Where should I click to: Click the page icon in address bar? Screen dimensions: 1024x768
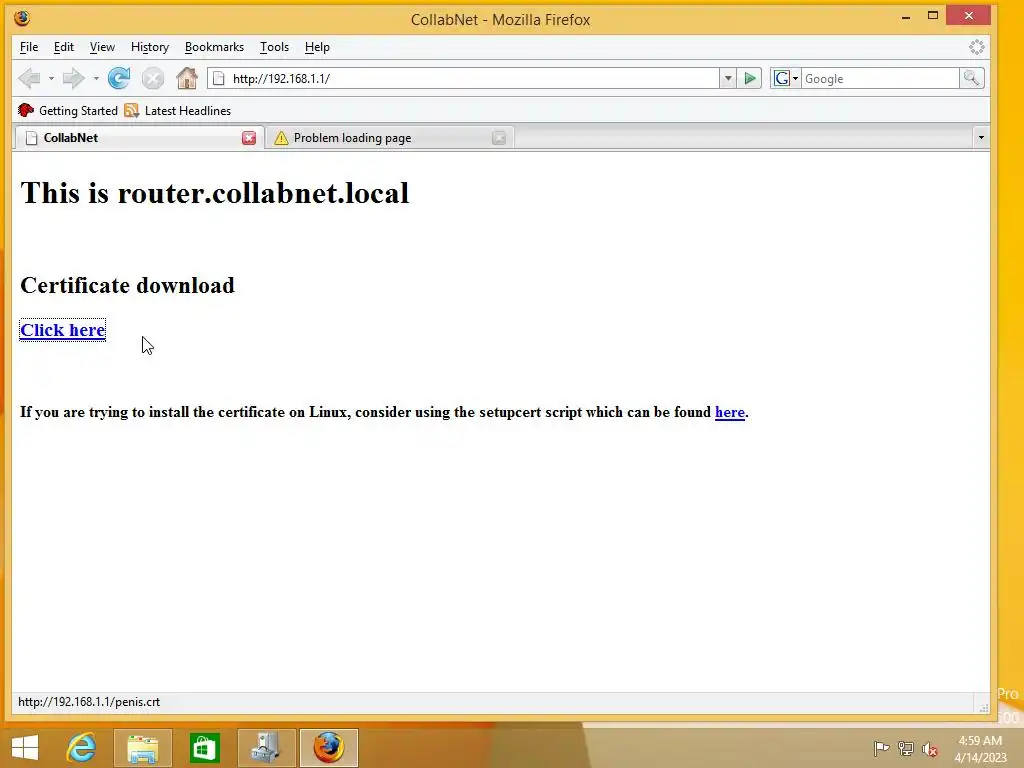tap(219, 78)
